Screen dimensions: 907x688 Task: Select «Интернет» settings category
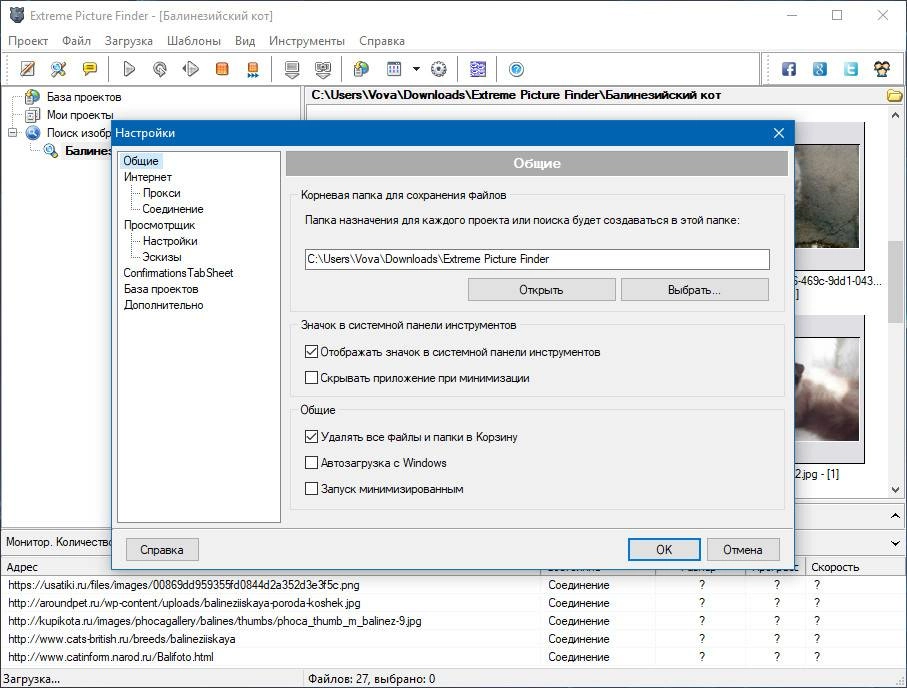tap(148, 177)
